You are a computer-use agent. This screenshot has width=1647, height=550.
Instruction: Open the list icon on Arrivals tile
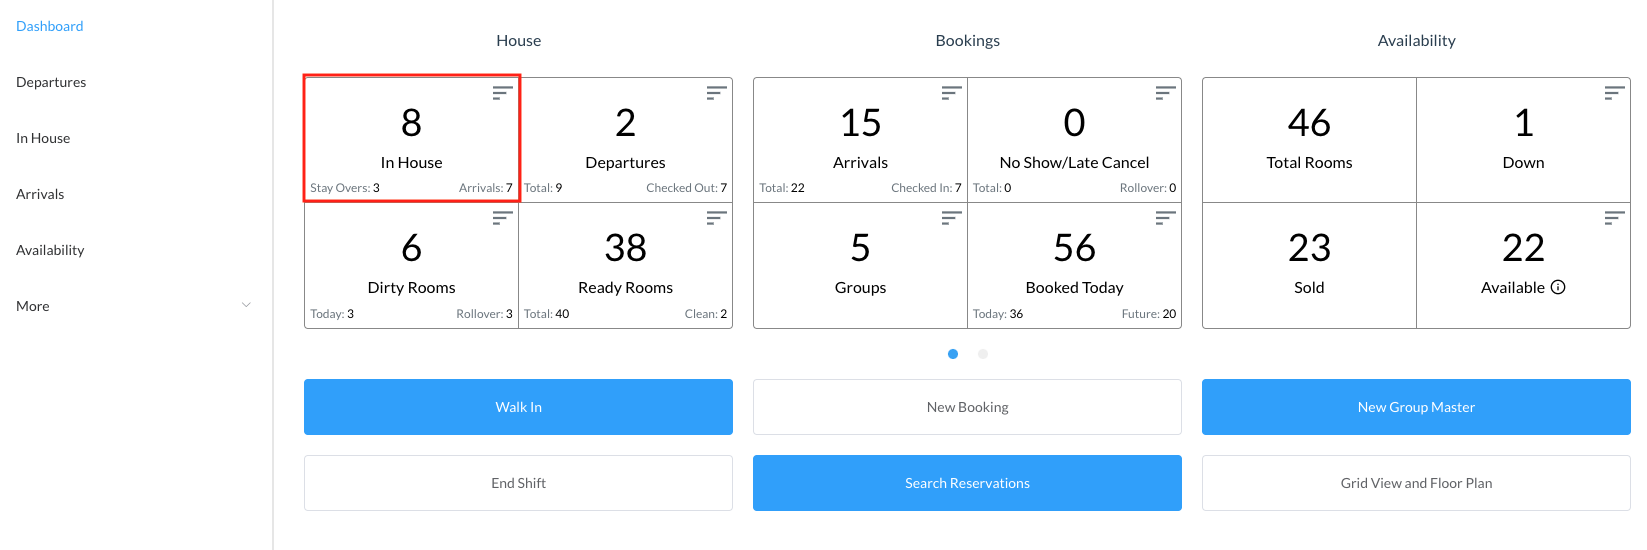click(x=951, y=93)
